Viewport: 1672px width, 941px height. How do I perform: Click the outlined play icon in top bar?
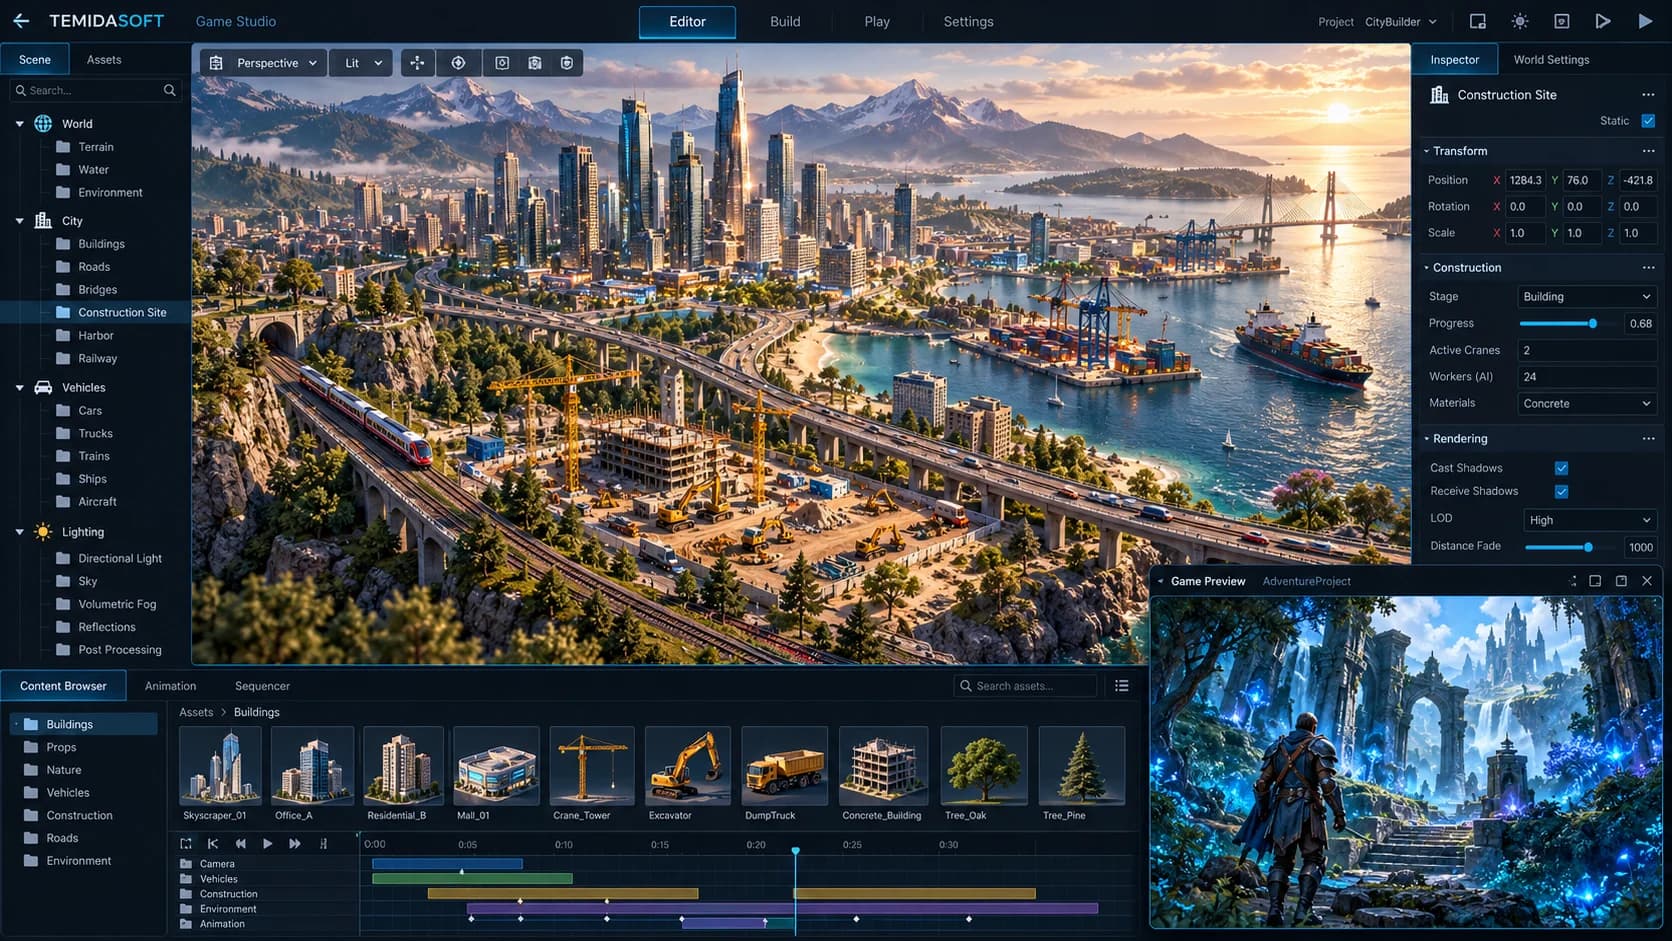coord(1603,21)
